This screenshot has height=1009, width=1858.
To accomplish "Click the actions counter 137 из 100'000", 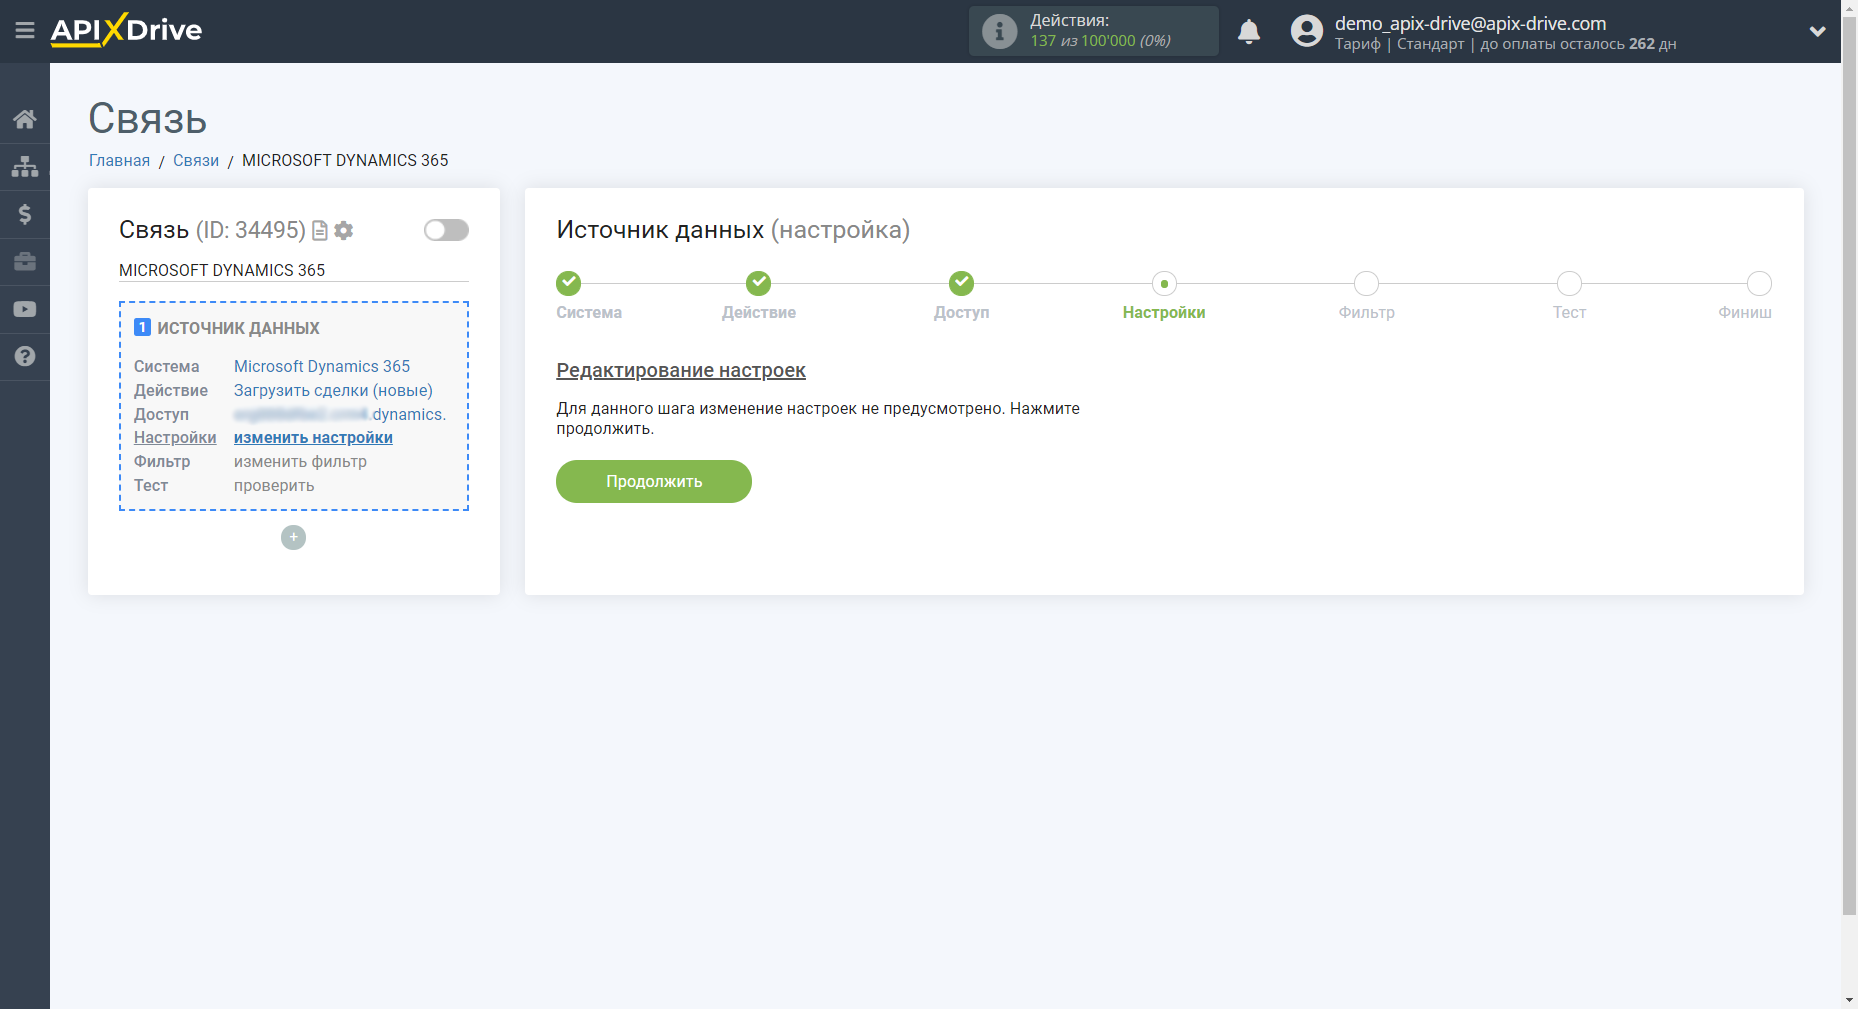I will 1100,41.
